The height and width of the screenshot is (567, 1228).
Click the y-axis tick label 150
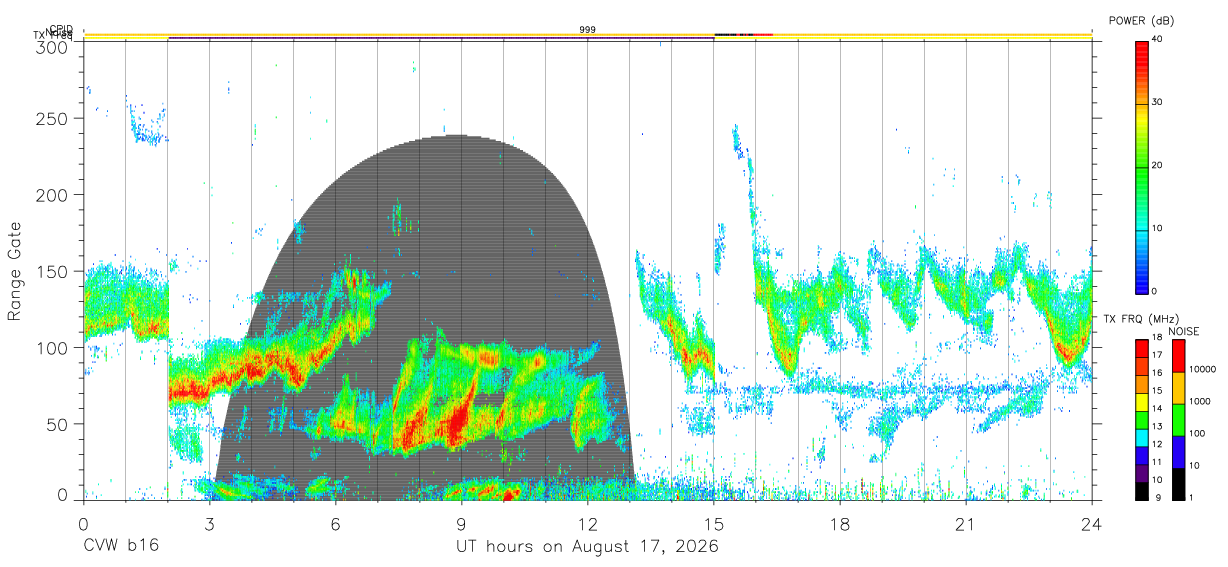pyautogui.click(x=54, y=271)
